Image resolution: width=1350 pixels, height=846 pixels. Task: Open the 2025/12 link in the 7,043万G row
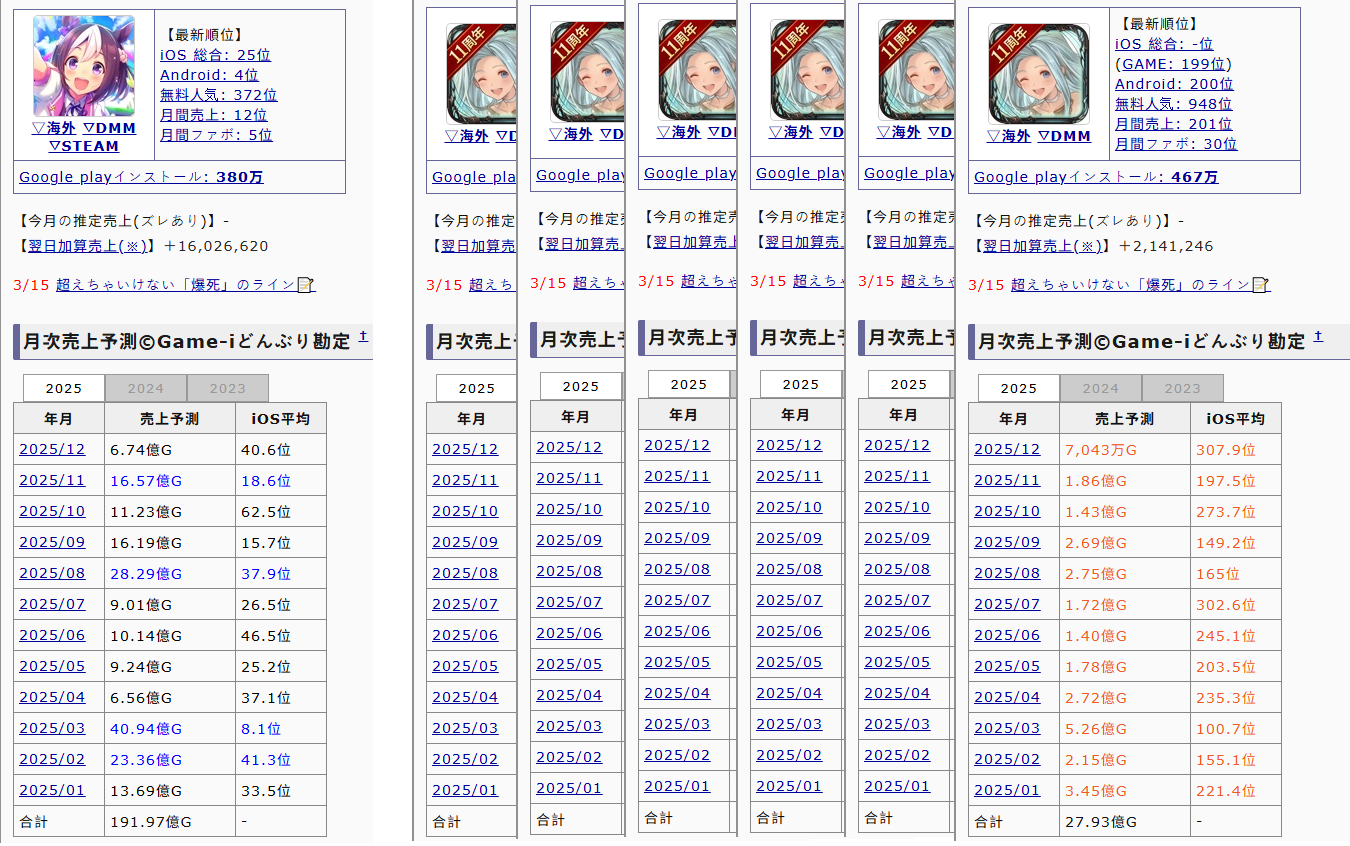1007,450
